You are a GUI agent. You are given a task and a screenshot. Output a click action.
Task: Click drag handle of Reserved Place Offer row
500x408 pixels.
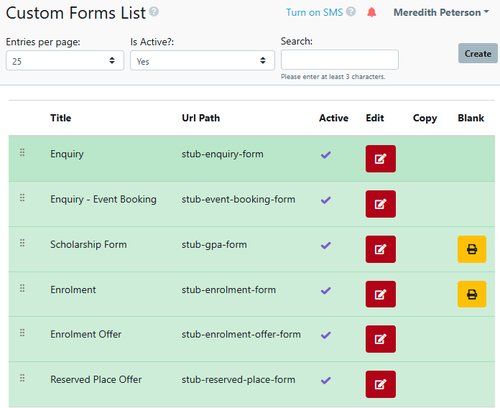coord(22,378)
